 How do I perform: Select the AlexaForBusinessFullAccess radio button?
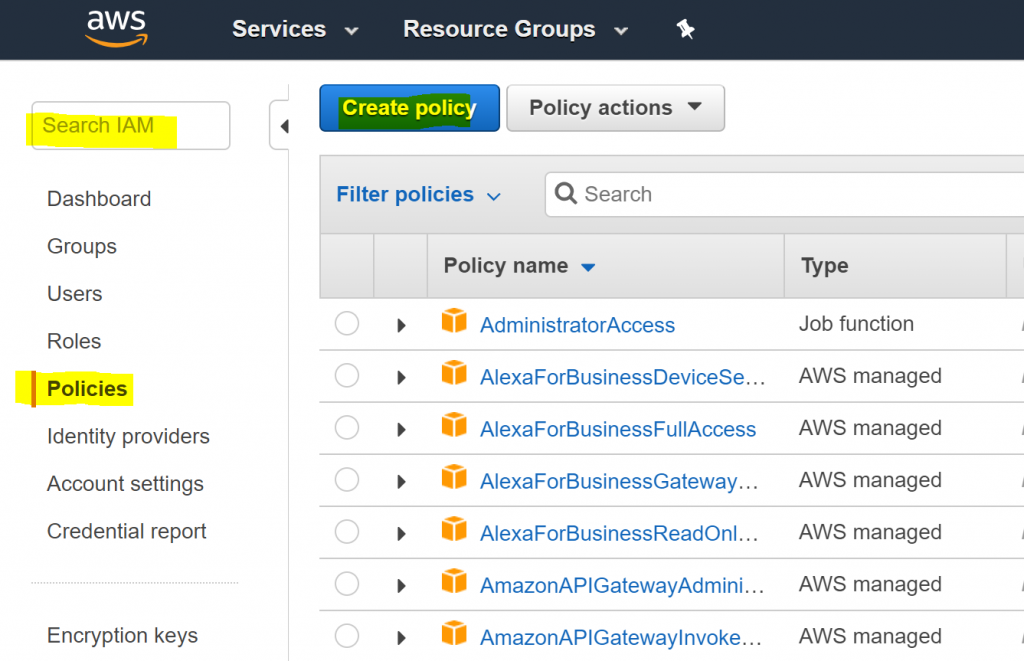click(347, 428)
